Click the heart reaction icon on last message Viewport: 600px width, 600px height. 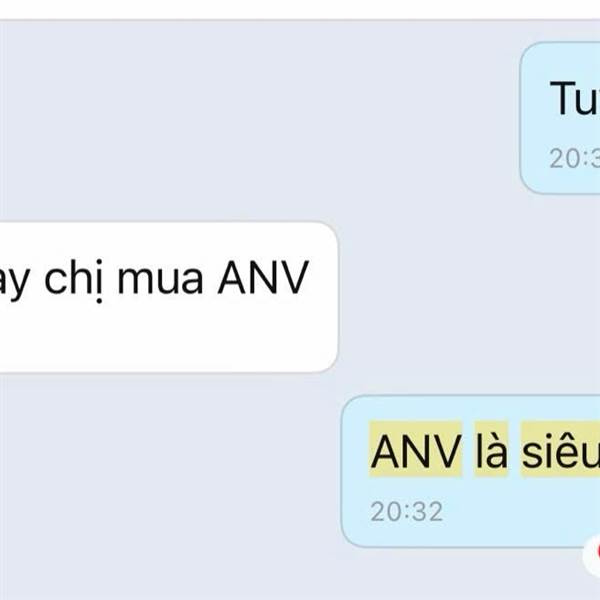tap(592, 556)
